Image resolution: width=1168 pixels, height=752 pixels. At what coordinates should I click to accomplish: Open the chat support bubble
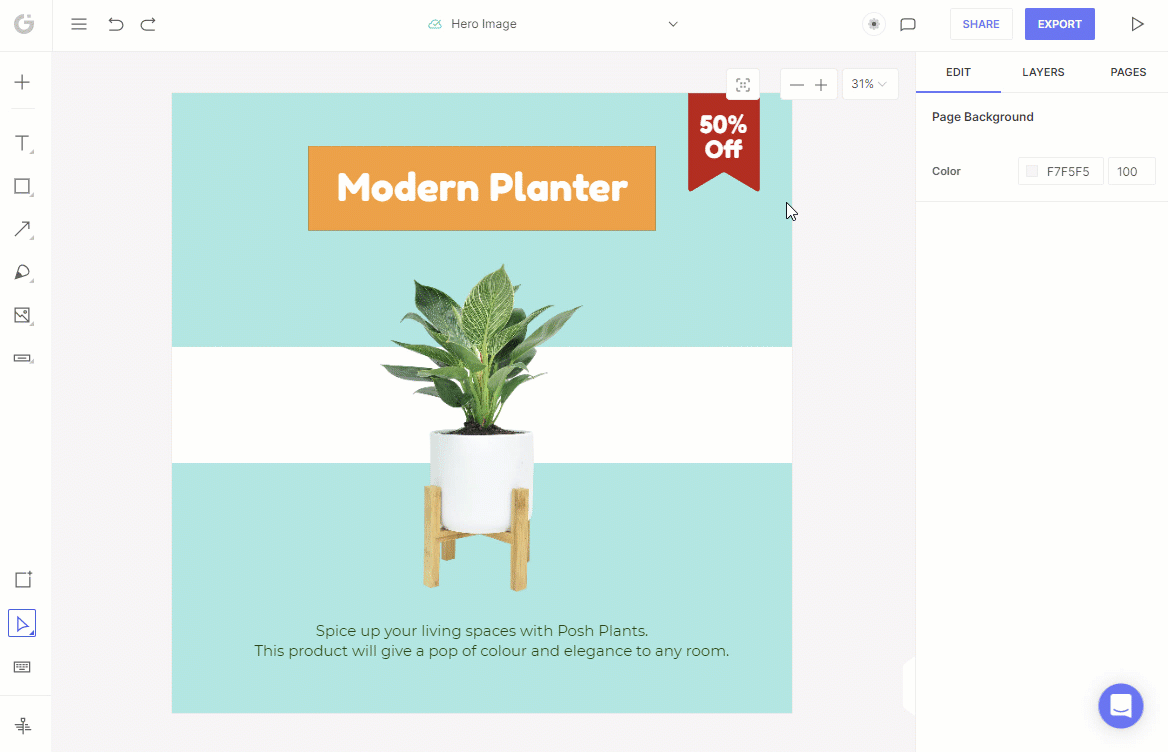click(x=1120, y=706)
